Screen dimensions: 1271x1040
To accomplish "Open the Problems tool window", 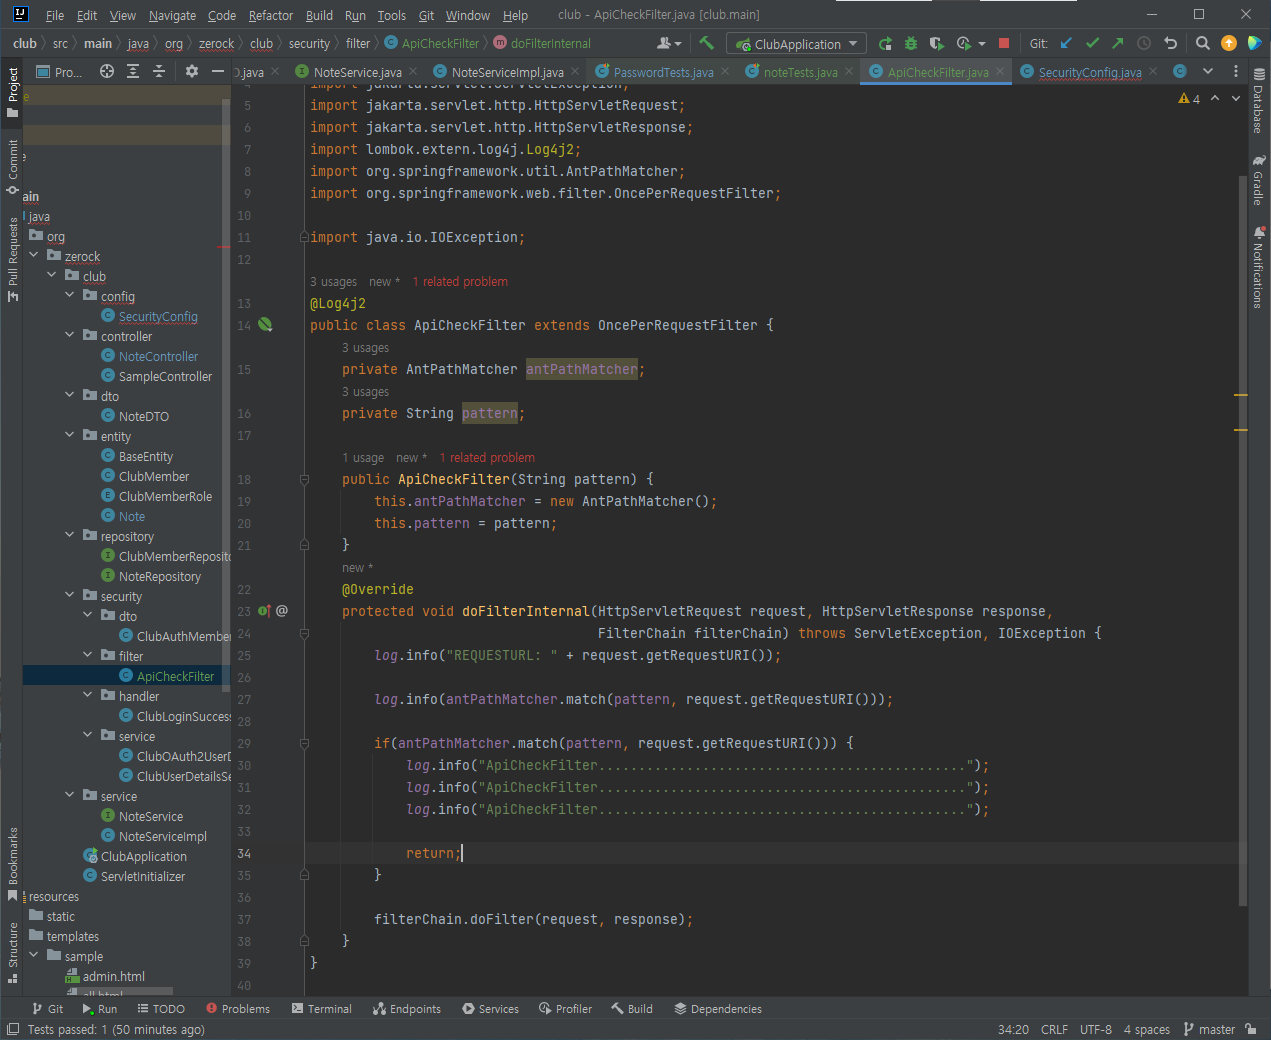I will pyautogui.click(x=238, y=1009).
